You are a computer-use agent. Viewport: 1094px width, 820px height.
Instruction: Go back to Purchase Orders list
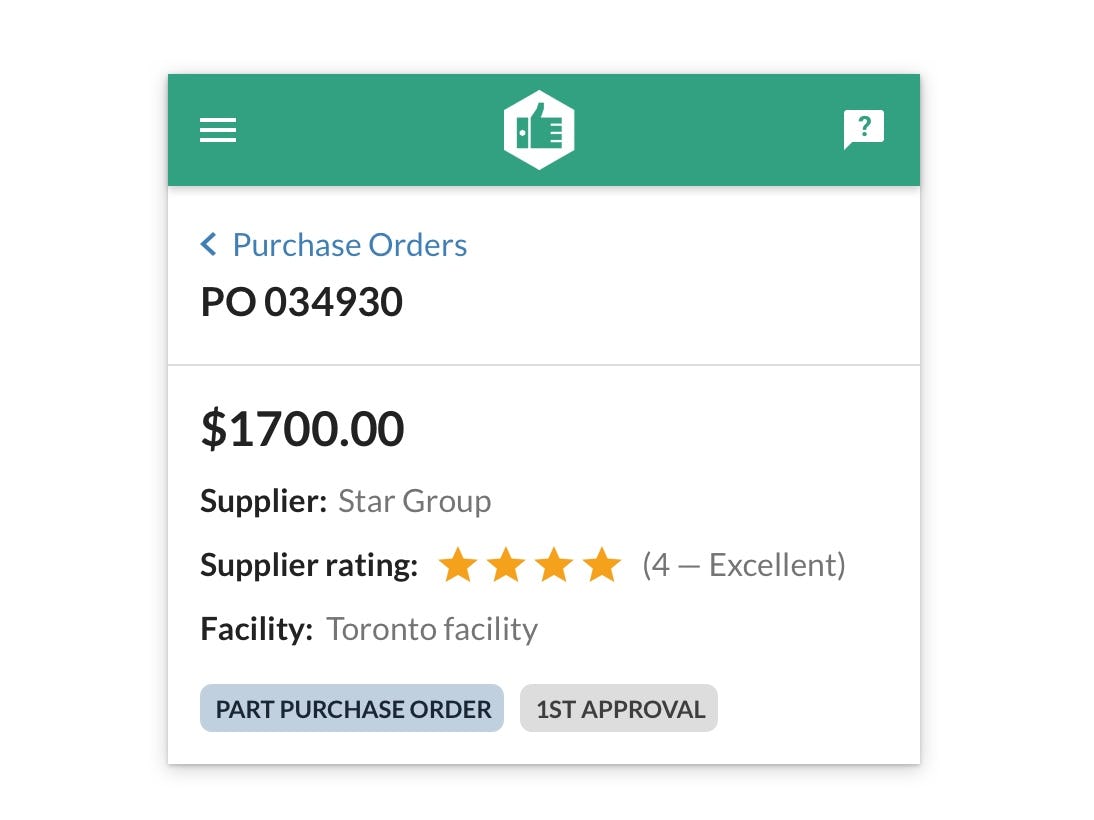(x=349, y=245)
